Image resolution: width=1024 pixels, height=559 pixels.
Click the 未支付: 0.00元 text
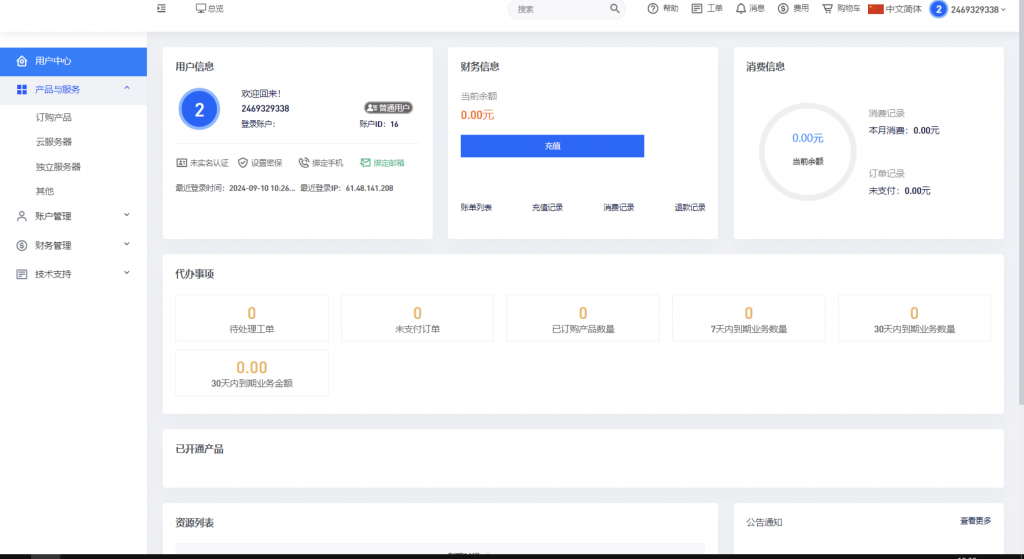[899, 191]
